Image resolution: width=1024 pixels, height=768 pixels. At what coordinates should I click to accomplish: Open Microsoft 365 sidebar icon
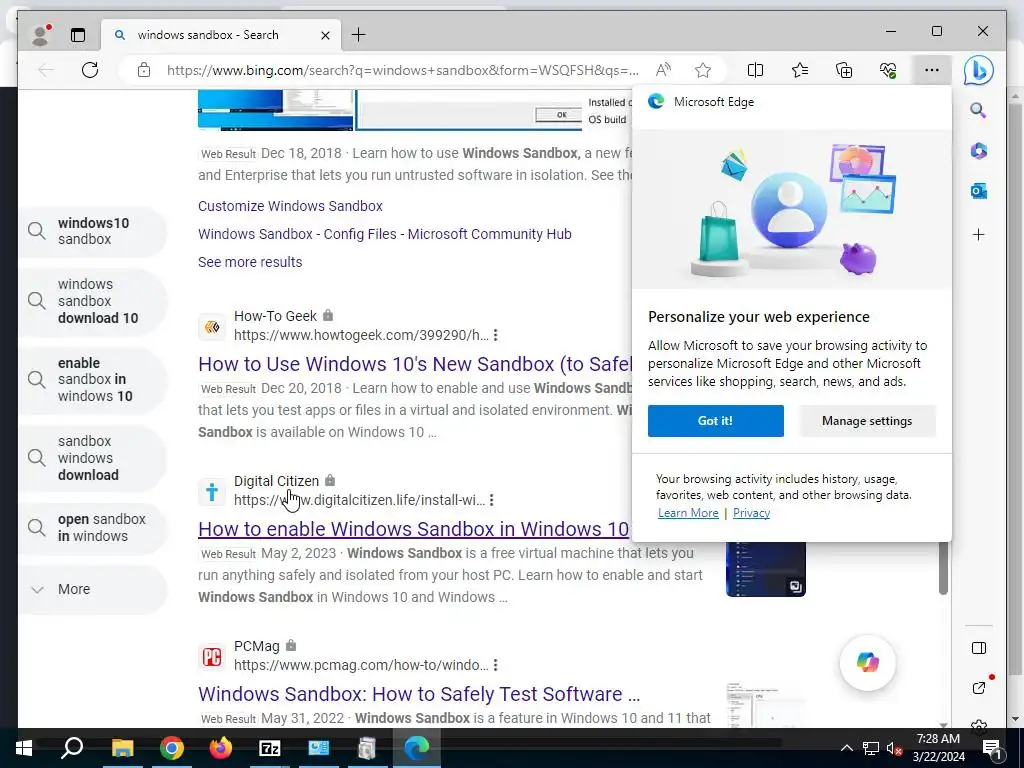click(x=978, y=151)
